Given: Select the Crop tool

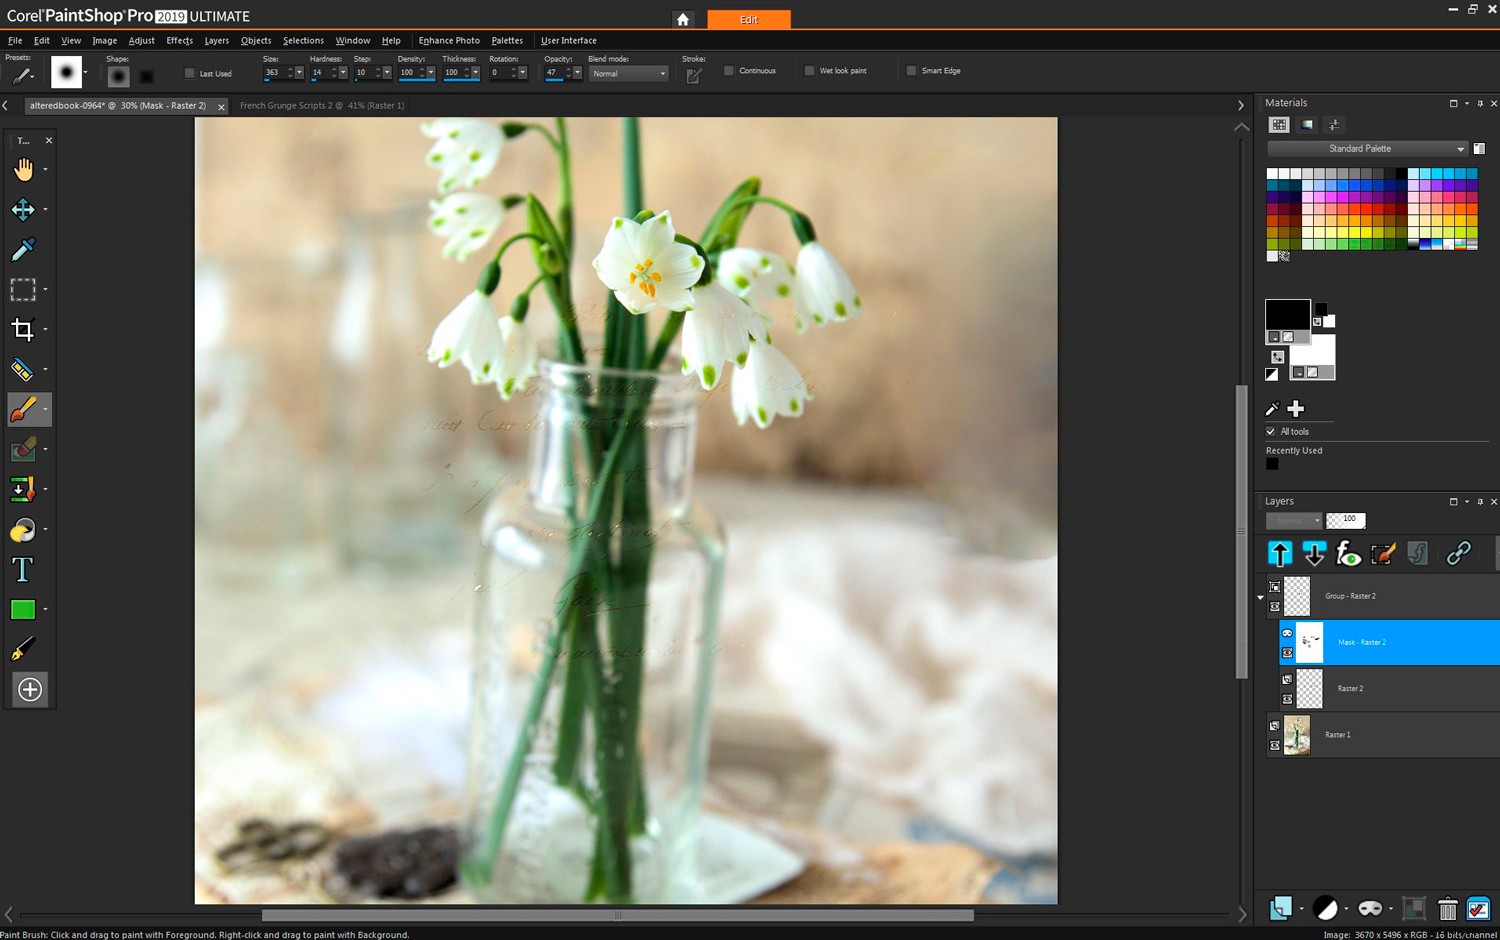Looking at the screenshot, I should pos(23,329).
